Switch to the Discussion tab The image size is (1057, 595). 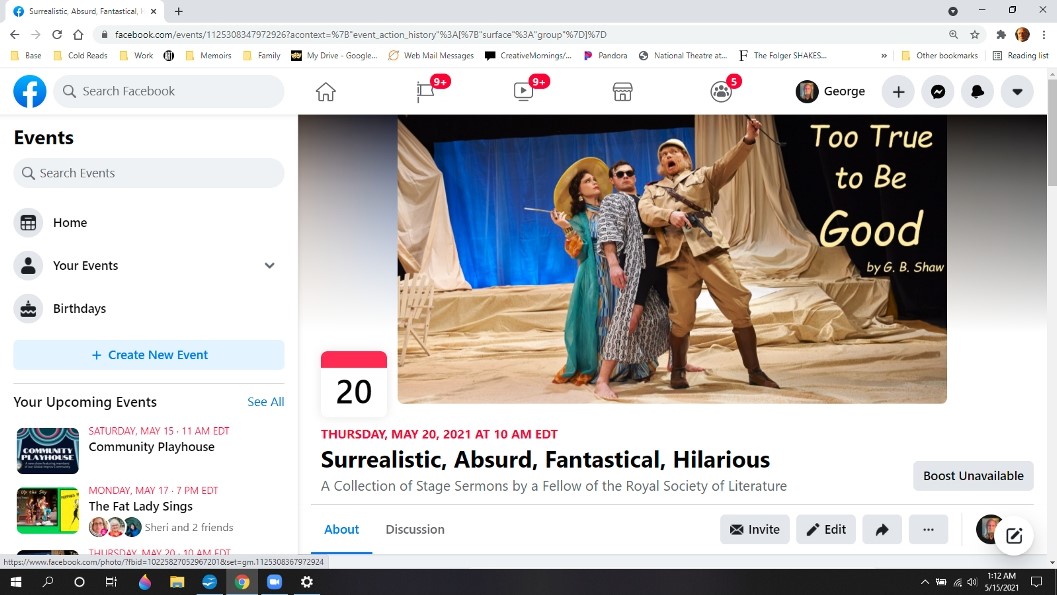(x=415, y=530)
